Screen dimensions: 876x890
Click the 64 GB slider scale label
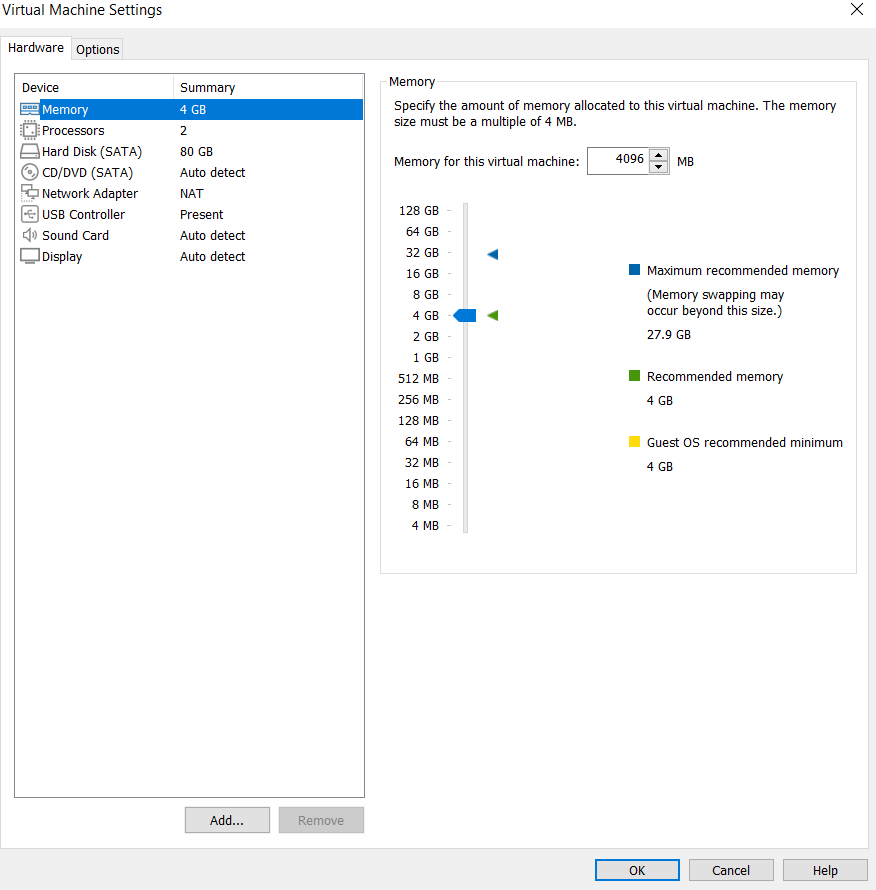tap(422, 232)
